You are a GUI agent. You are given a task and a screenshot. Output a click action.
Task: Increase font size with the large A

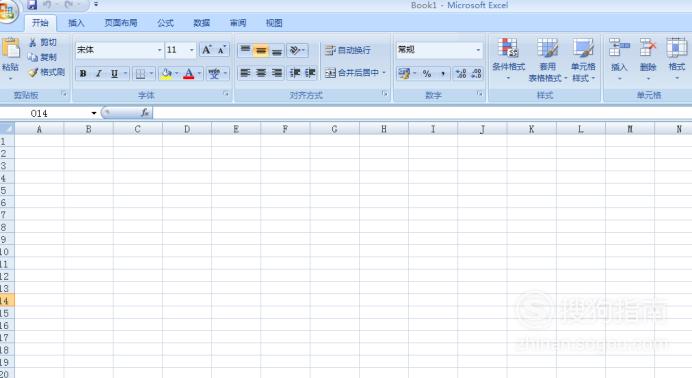(207, 50)
